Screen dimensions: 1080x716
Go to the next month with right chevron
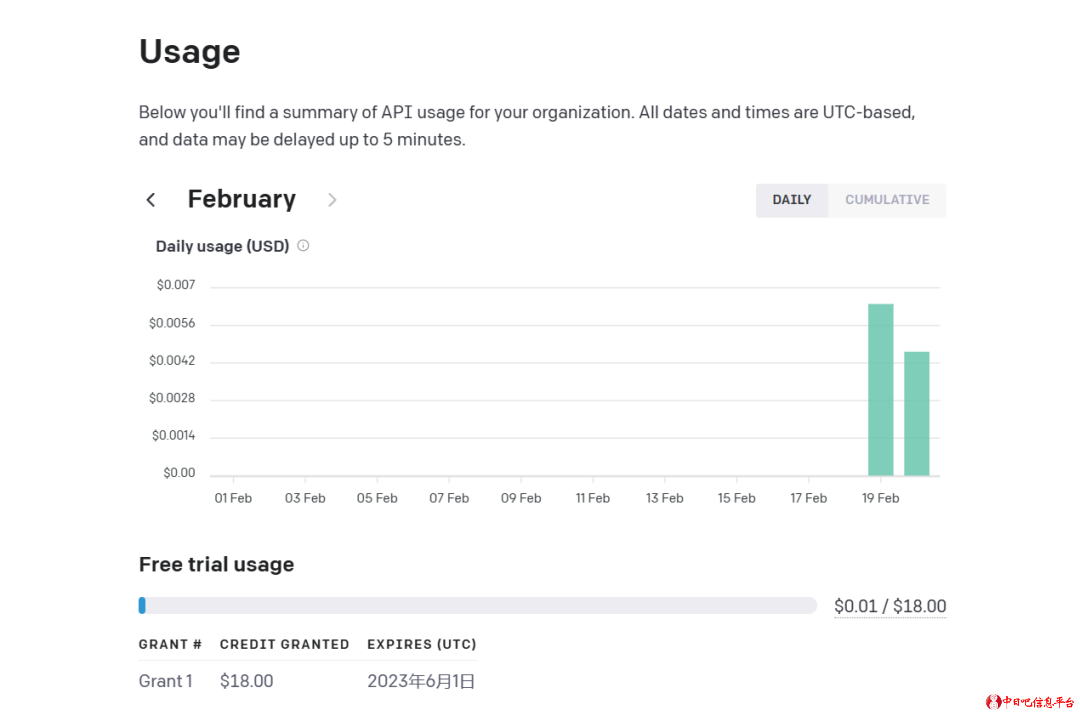(x=332, y=200)
